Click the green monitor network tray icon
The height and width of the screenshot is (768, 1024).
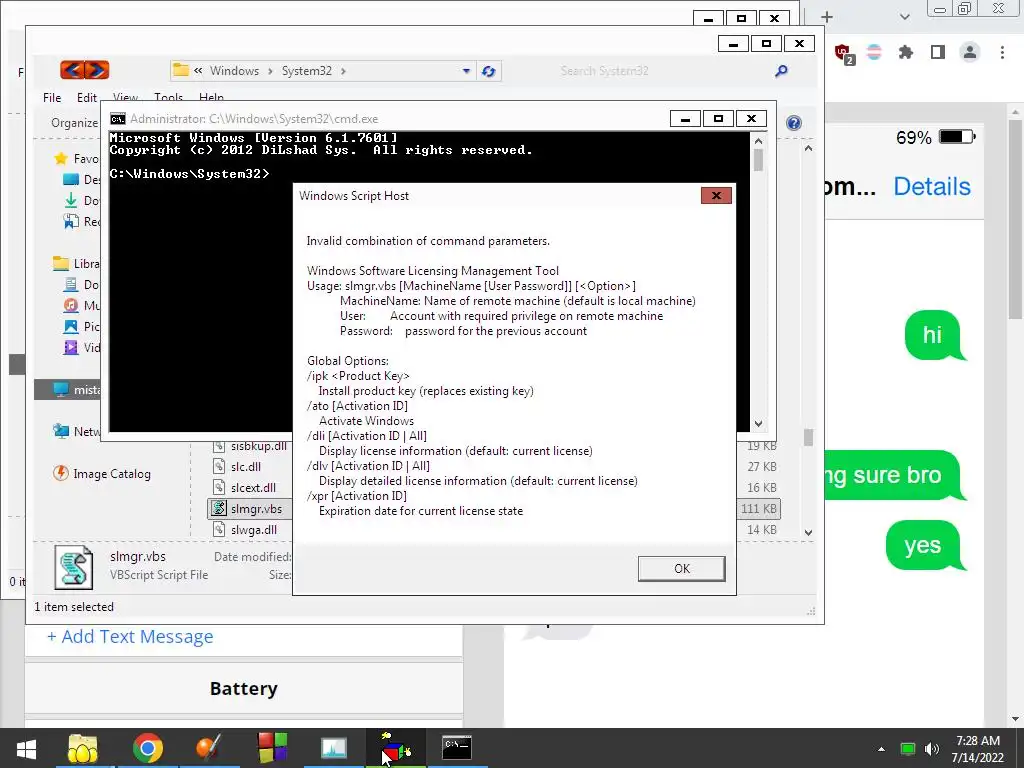908,749
